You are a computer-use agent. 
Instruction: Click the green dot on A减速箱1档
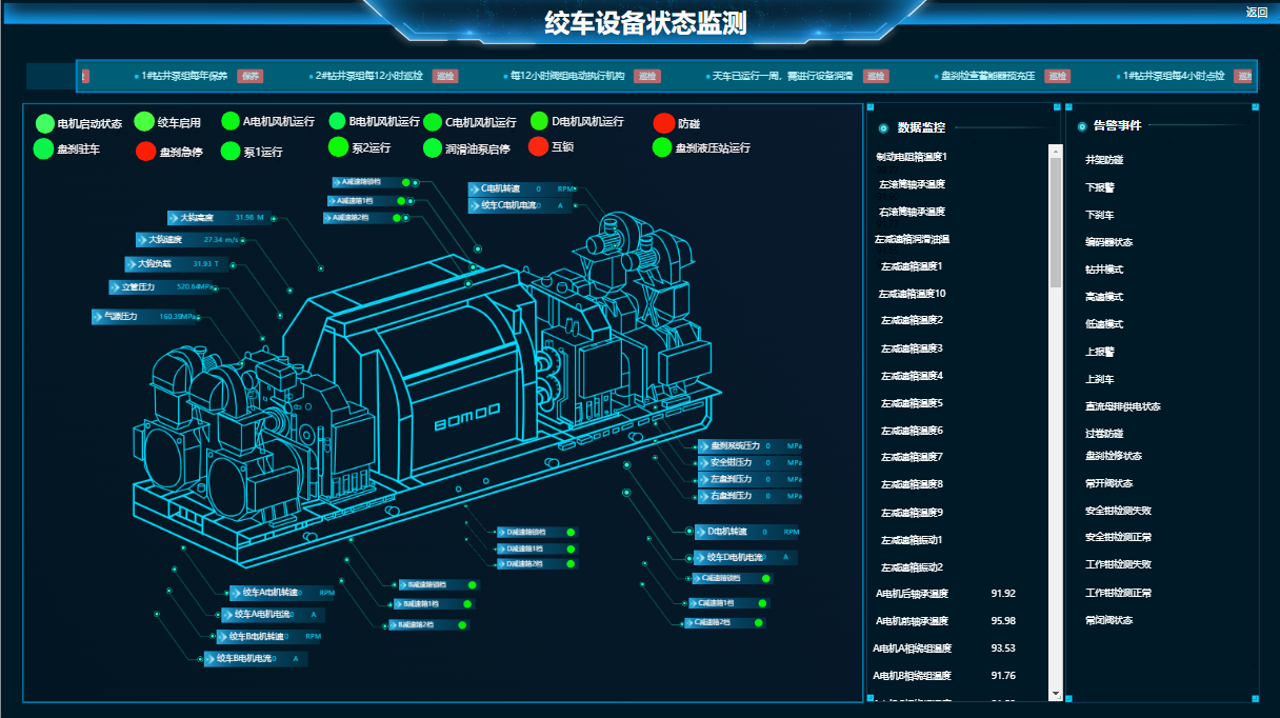pos(401,201)
